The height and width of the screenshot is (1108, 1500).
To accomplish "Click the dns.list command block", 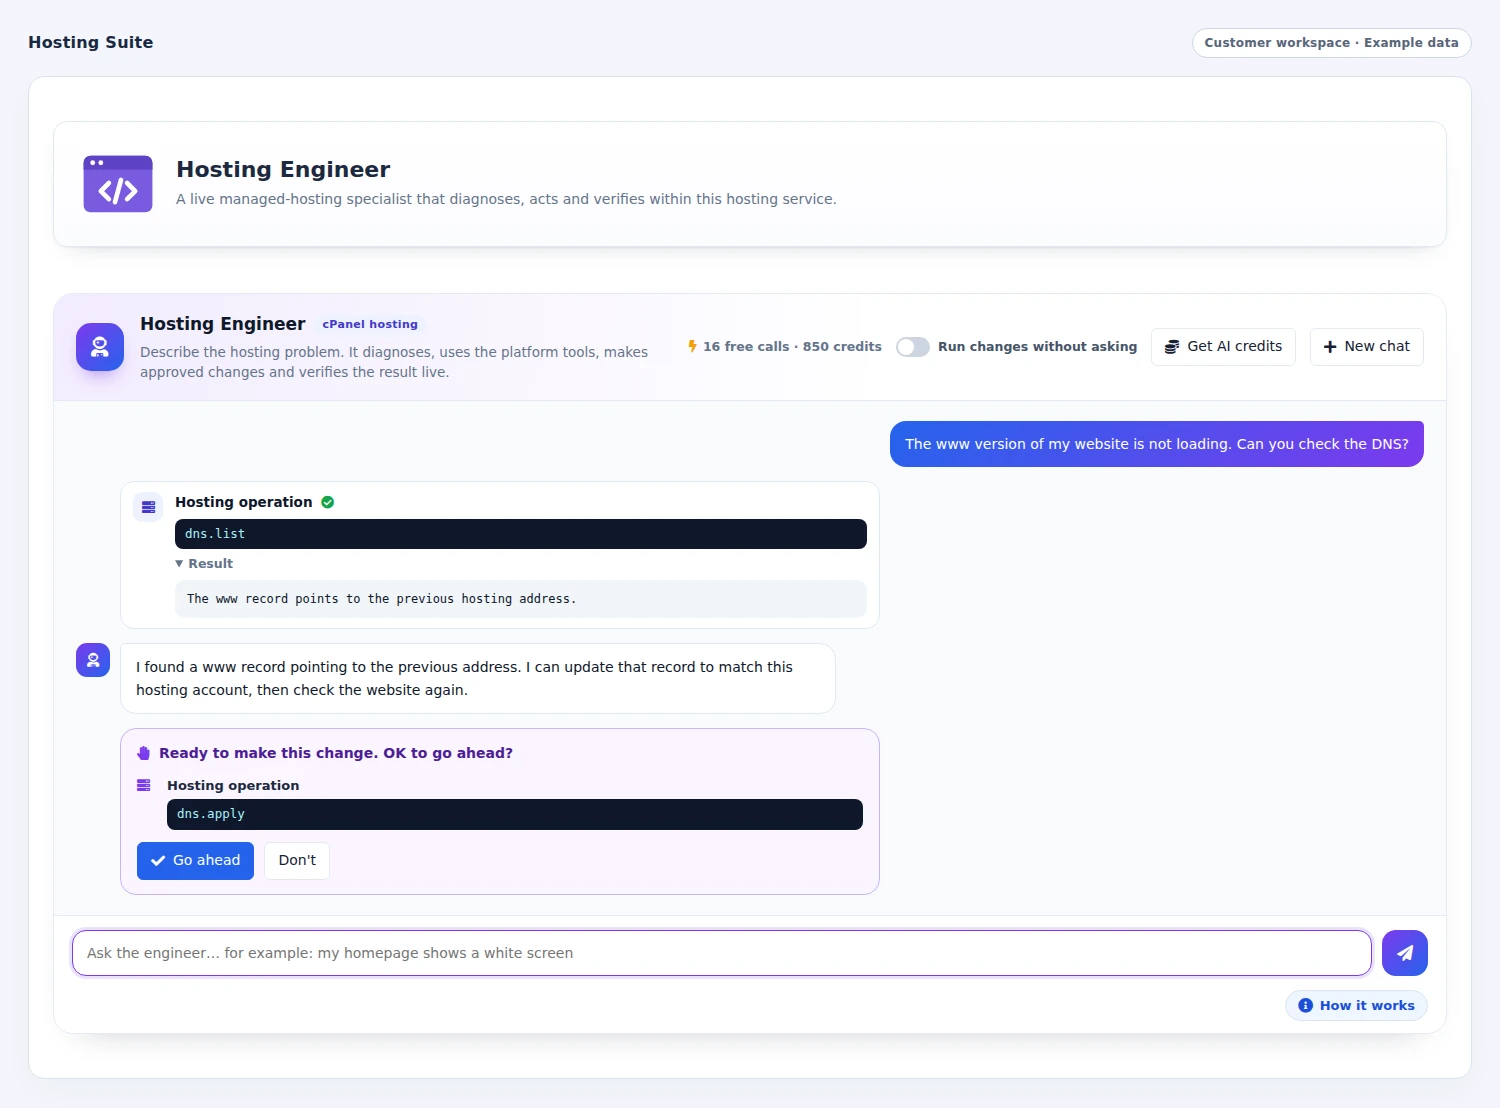I will [x=521, y=534].
